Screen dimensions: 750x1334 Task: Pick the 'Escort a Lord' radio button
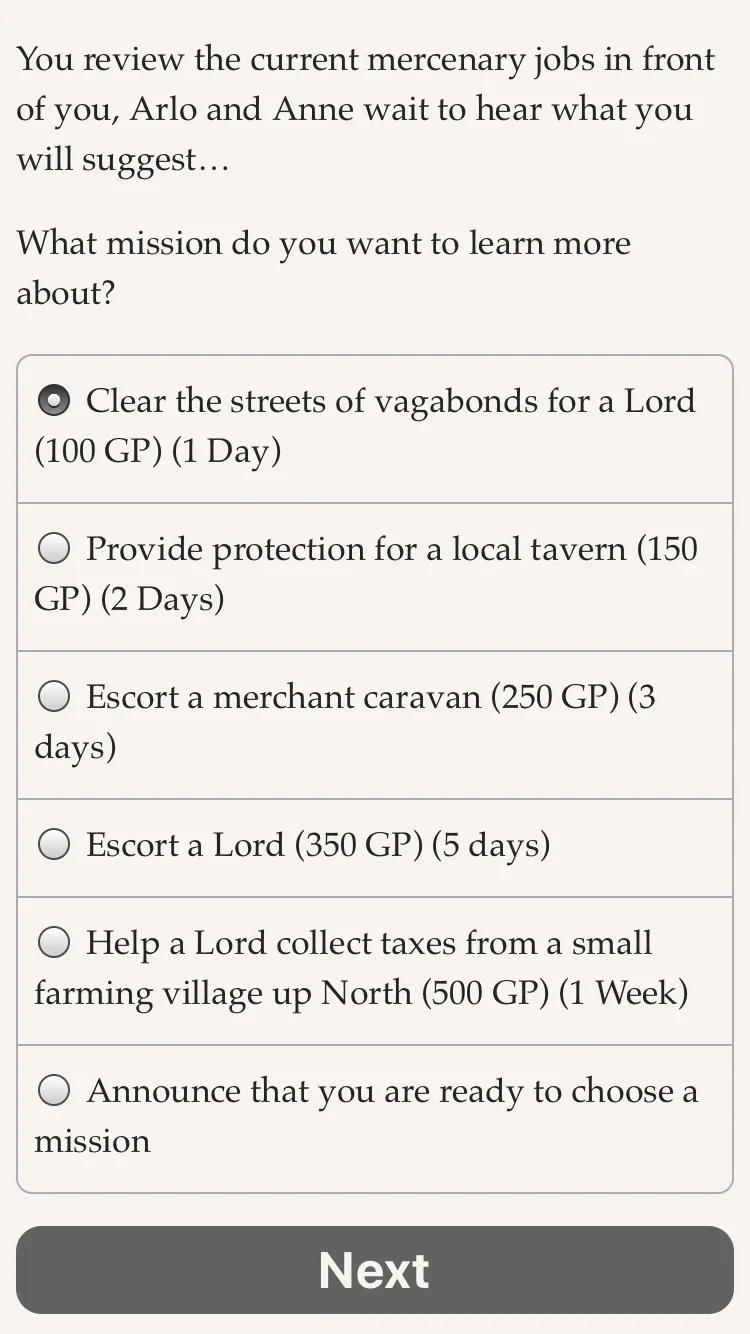pos(54,845)
